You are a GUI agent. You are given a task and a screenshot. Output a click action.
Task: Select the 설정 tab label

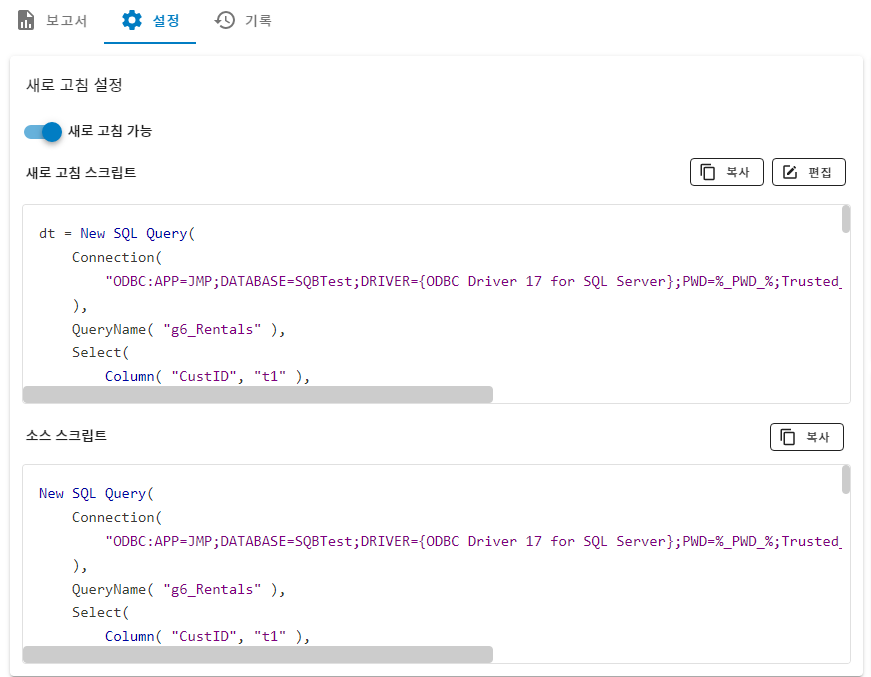pyautogui.click(x=166, y=20)
